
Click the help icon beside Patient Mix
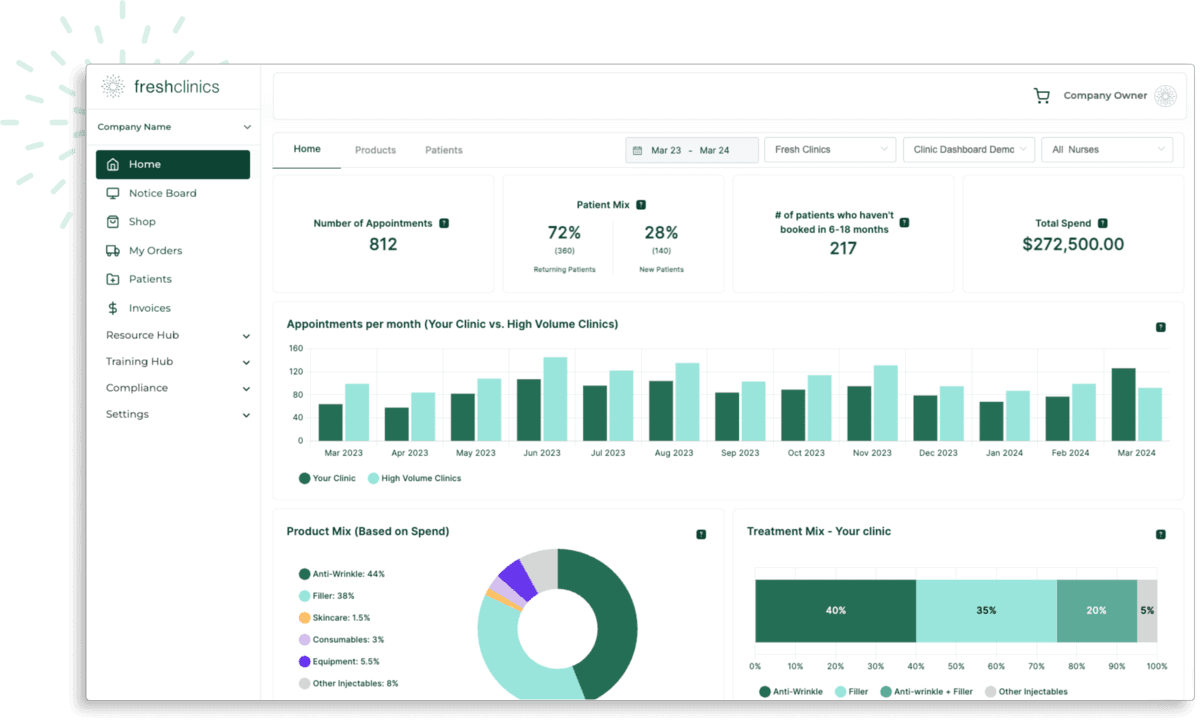[x=640, y=205]
